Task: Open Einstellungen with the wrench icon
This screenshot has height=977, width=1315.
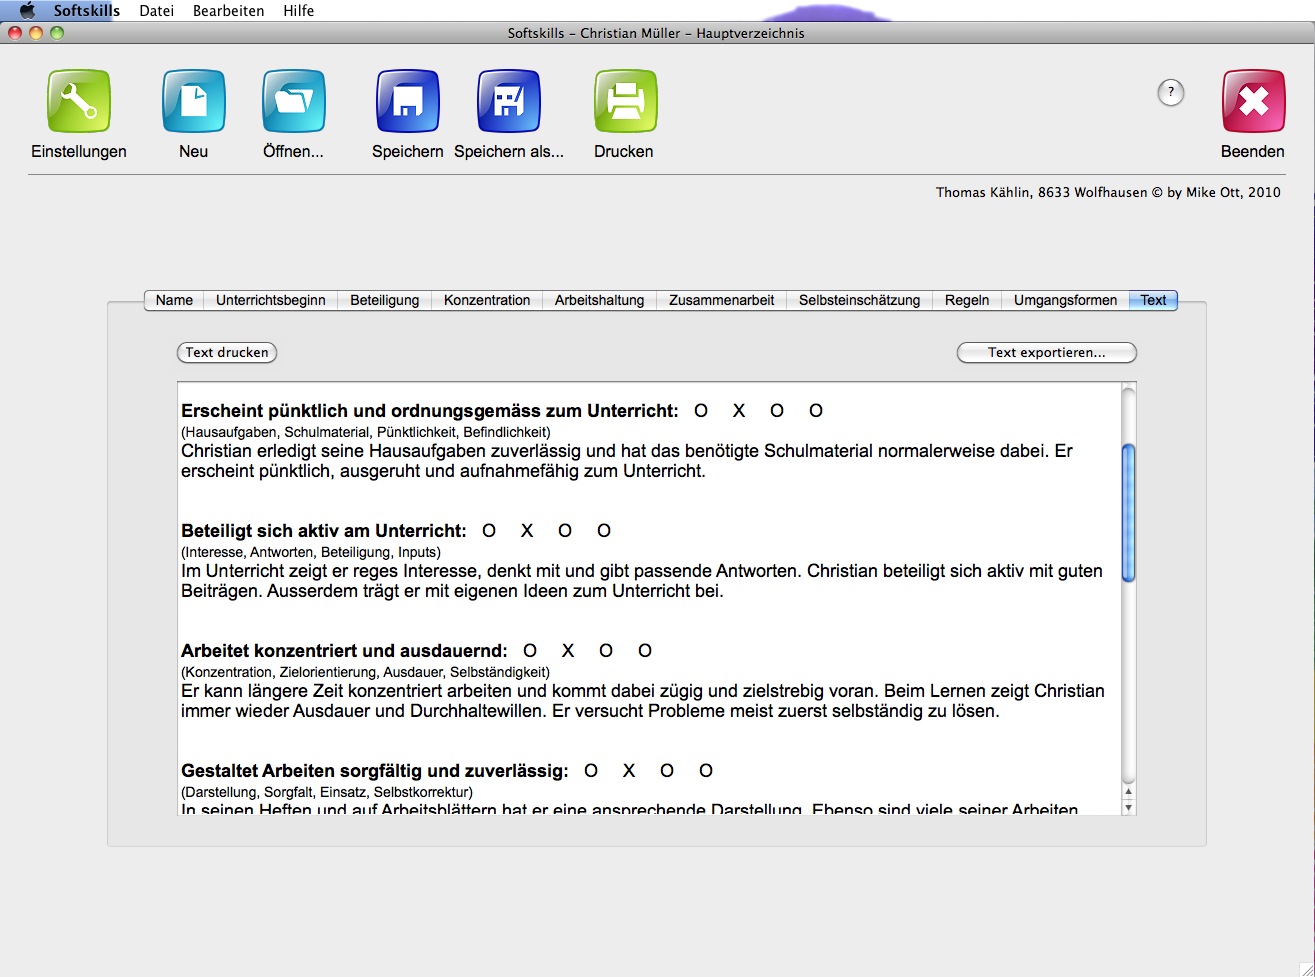Action: tap(79, 101)
